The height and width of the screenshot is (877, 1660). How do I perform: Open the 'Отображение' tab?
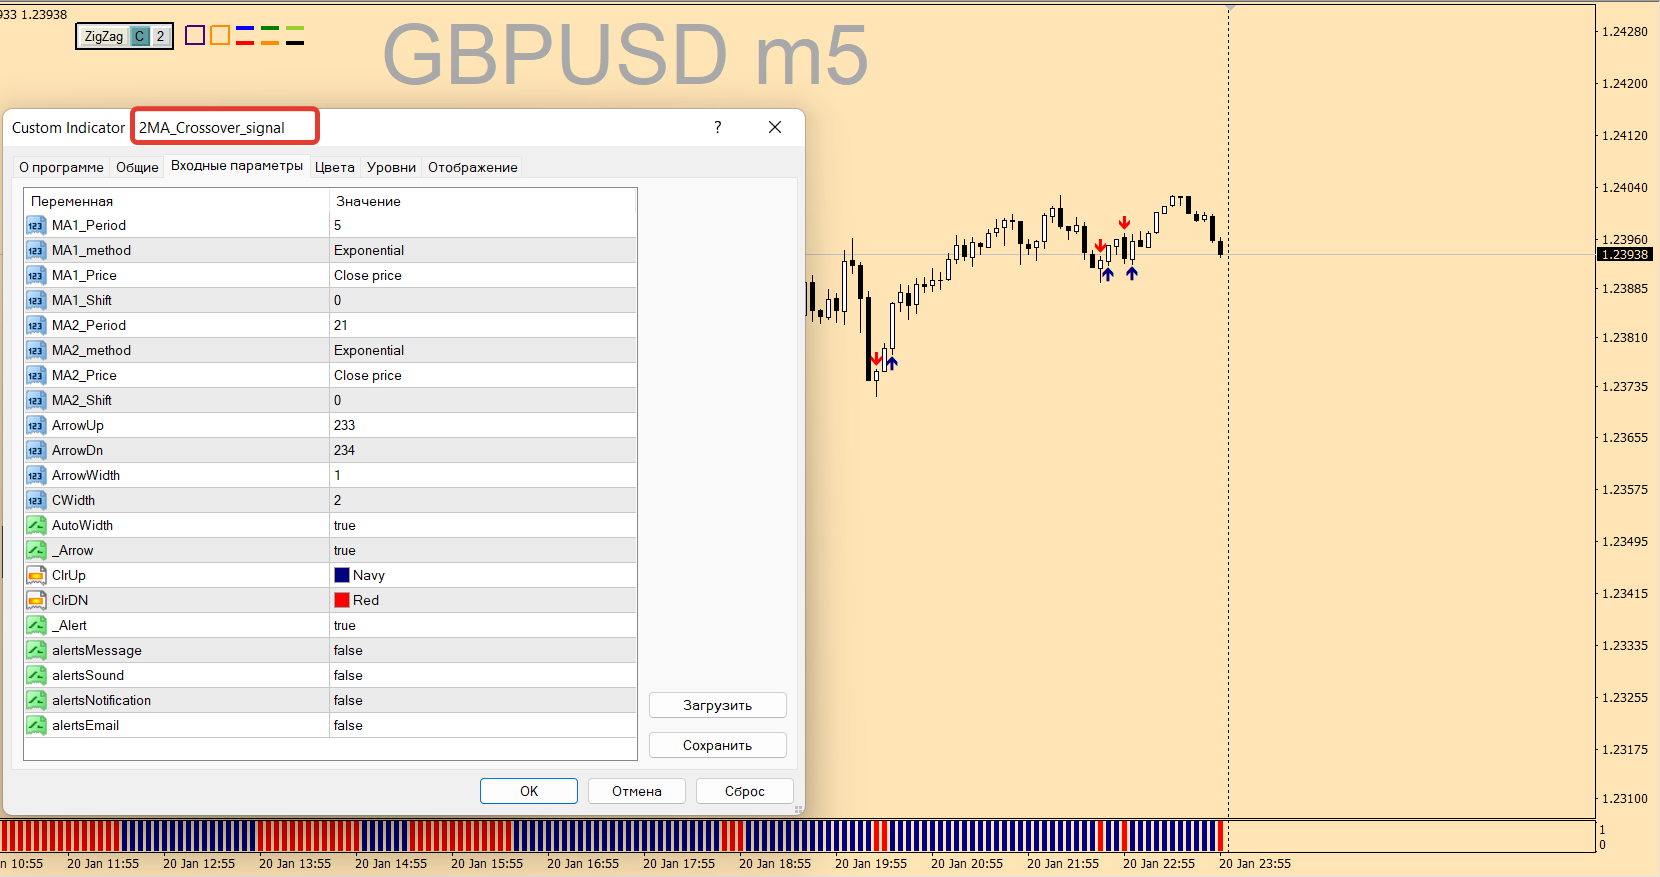473,167
